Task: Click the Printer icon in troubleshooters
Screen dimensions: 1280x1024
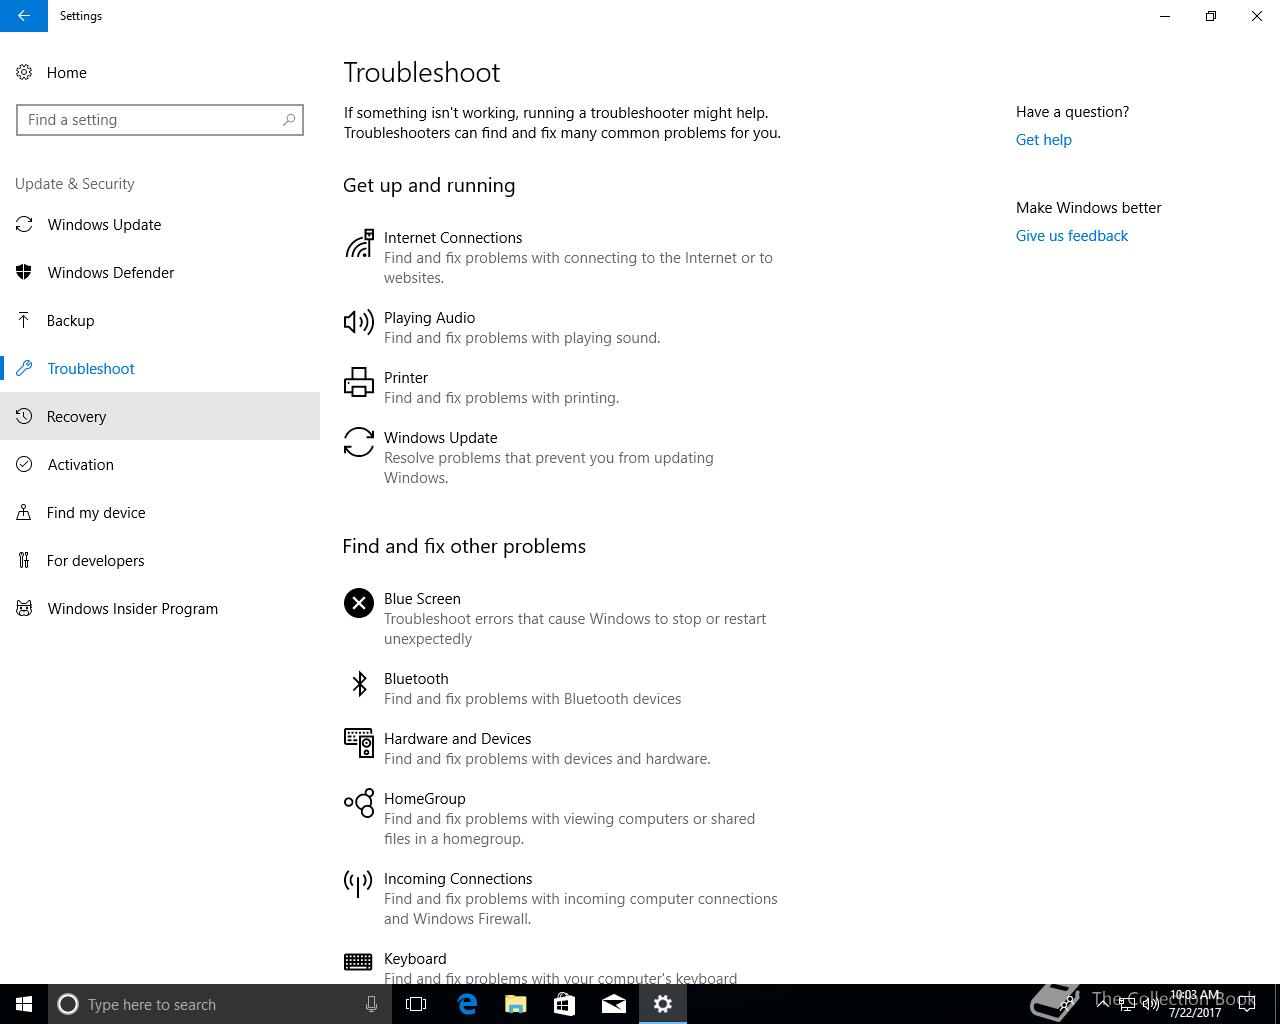Action: tap(359, 382)
